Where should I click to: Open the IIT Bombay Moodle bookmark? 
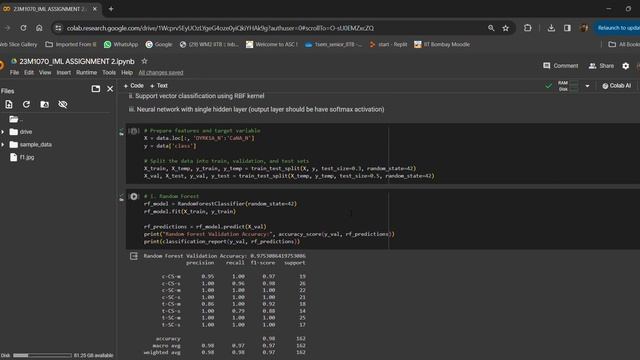point(442,44)
